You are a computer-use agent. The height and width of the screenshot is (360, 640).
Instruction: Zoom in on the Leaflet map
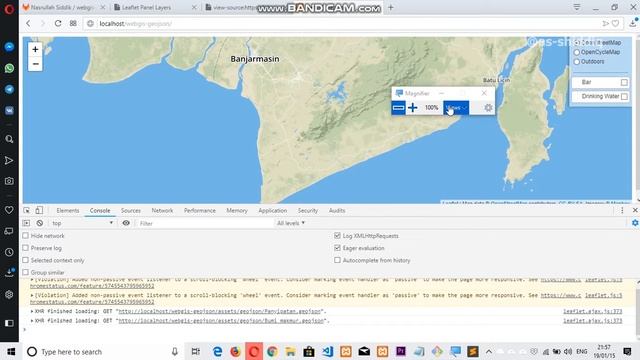[35, 50]
